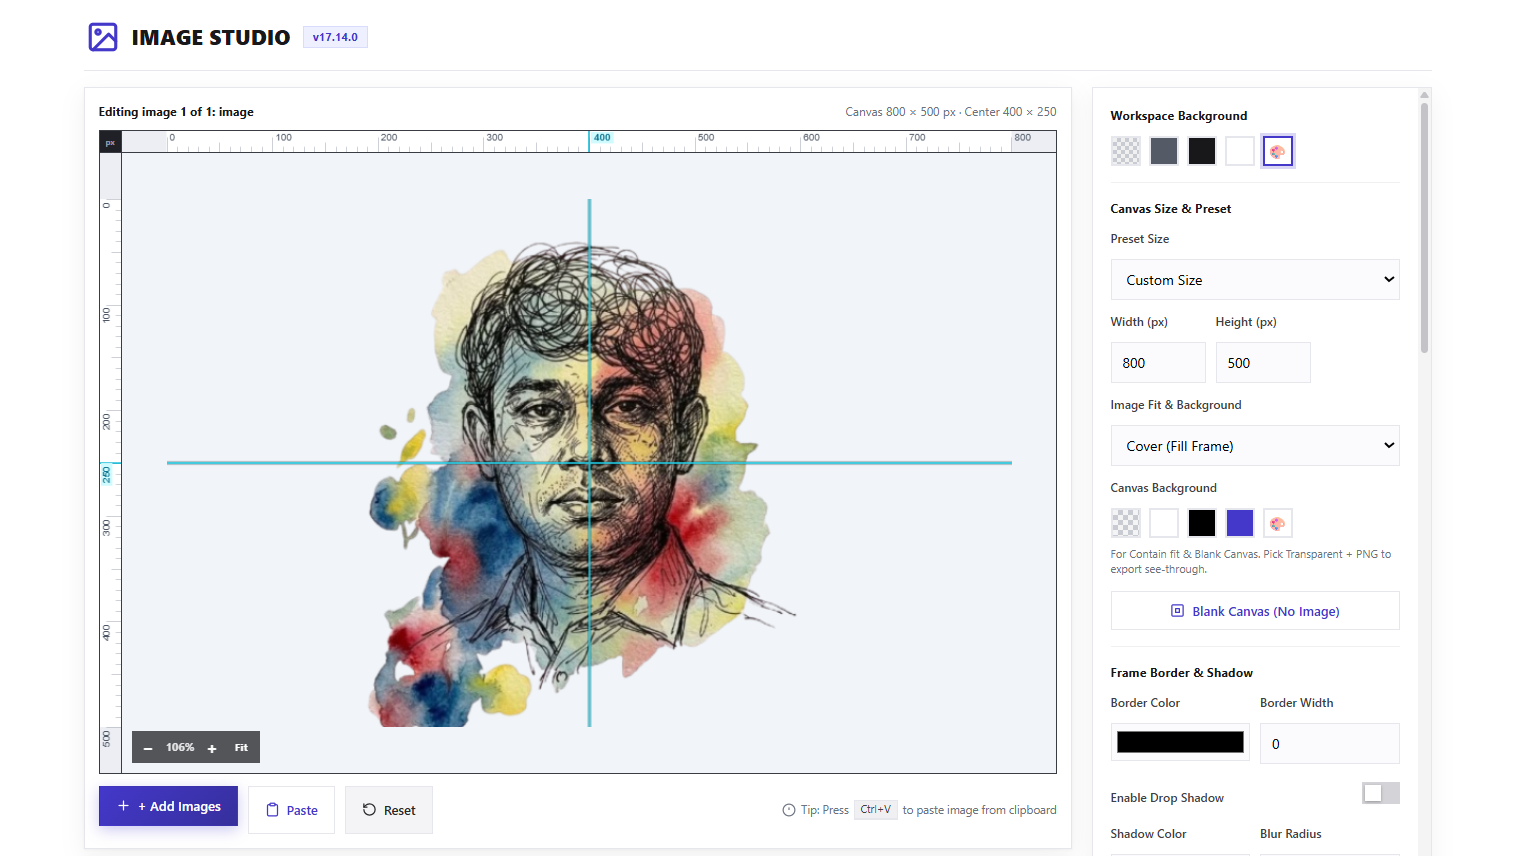
Task: Open the Border Color picker
Action: point(1180,742)
